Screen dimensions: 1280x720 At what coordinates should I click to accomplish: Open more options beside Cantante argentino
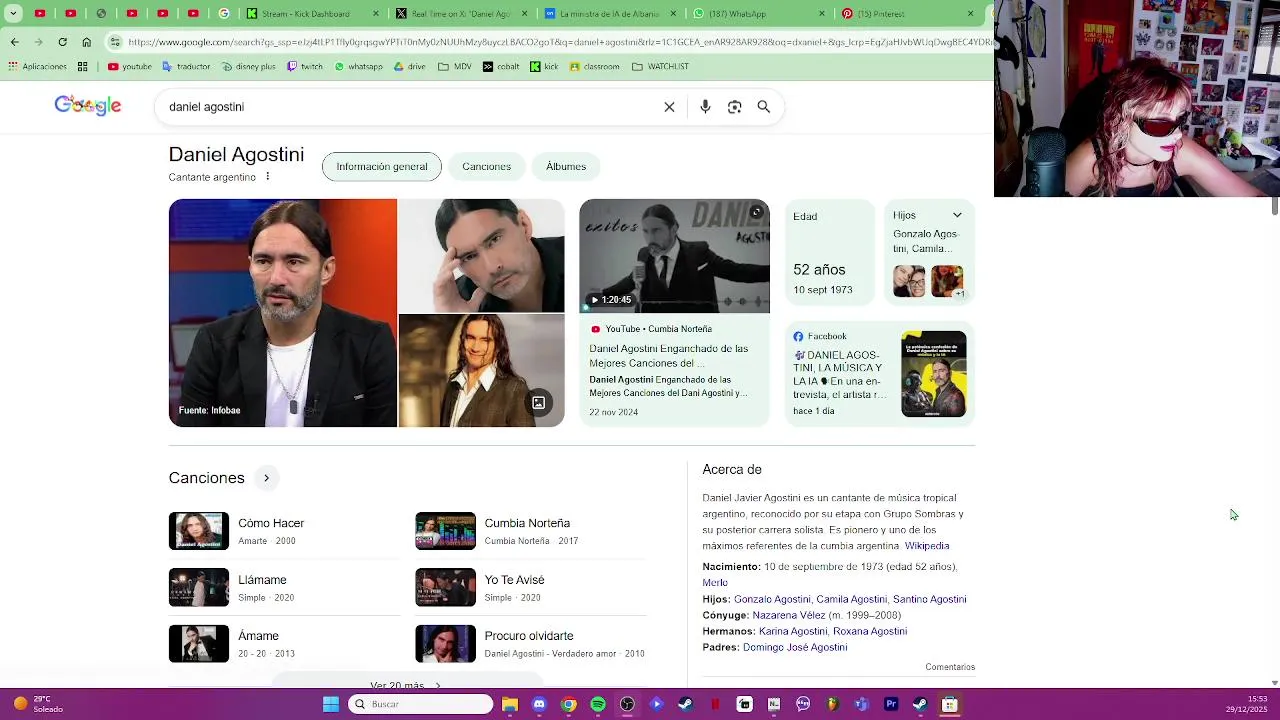267,177
